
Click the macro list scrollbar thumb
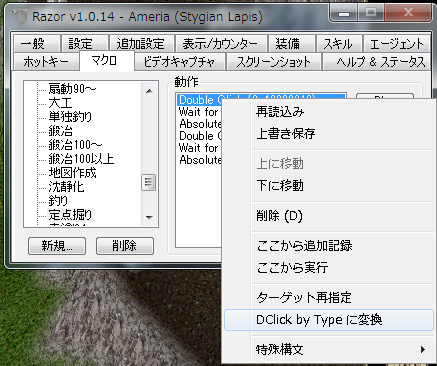(x=149, y=183)
